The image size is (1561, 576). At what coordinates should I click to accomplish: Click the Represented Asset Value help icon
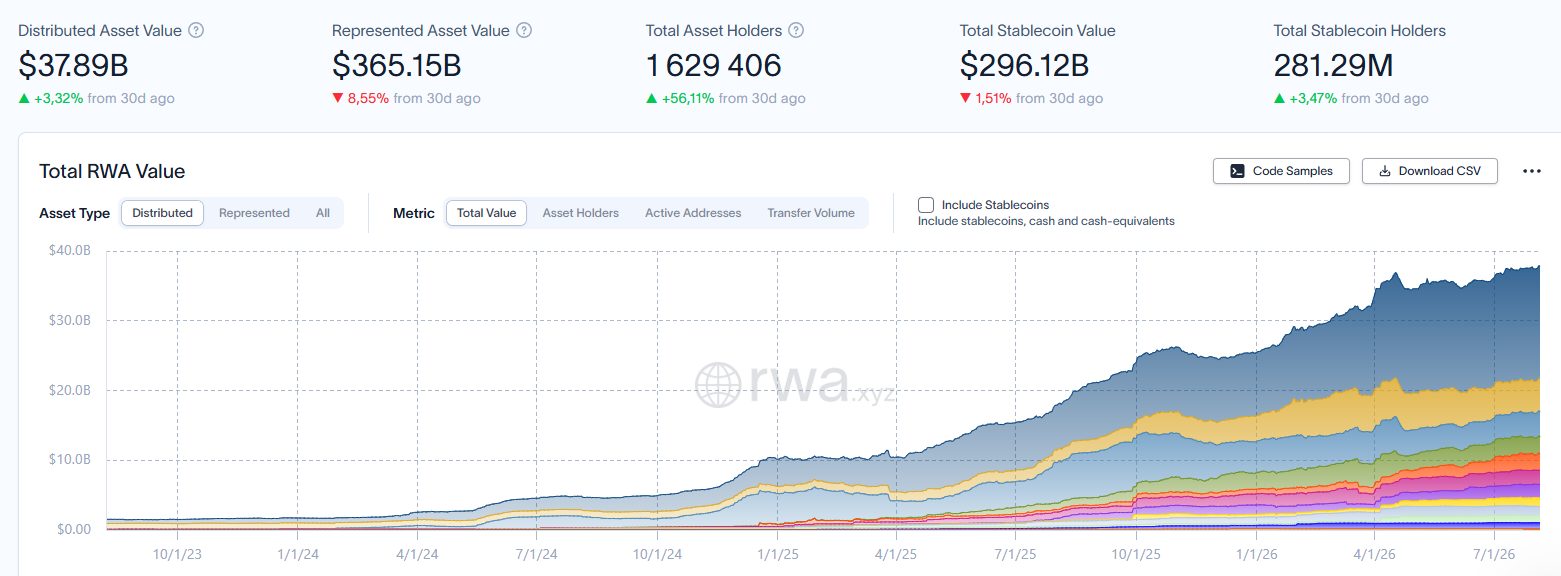[x=524, y=30]
